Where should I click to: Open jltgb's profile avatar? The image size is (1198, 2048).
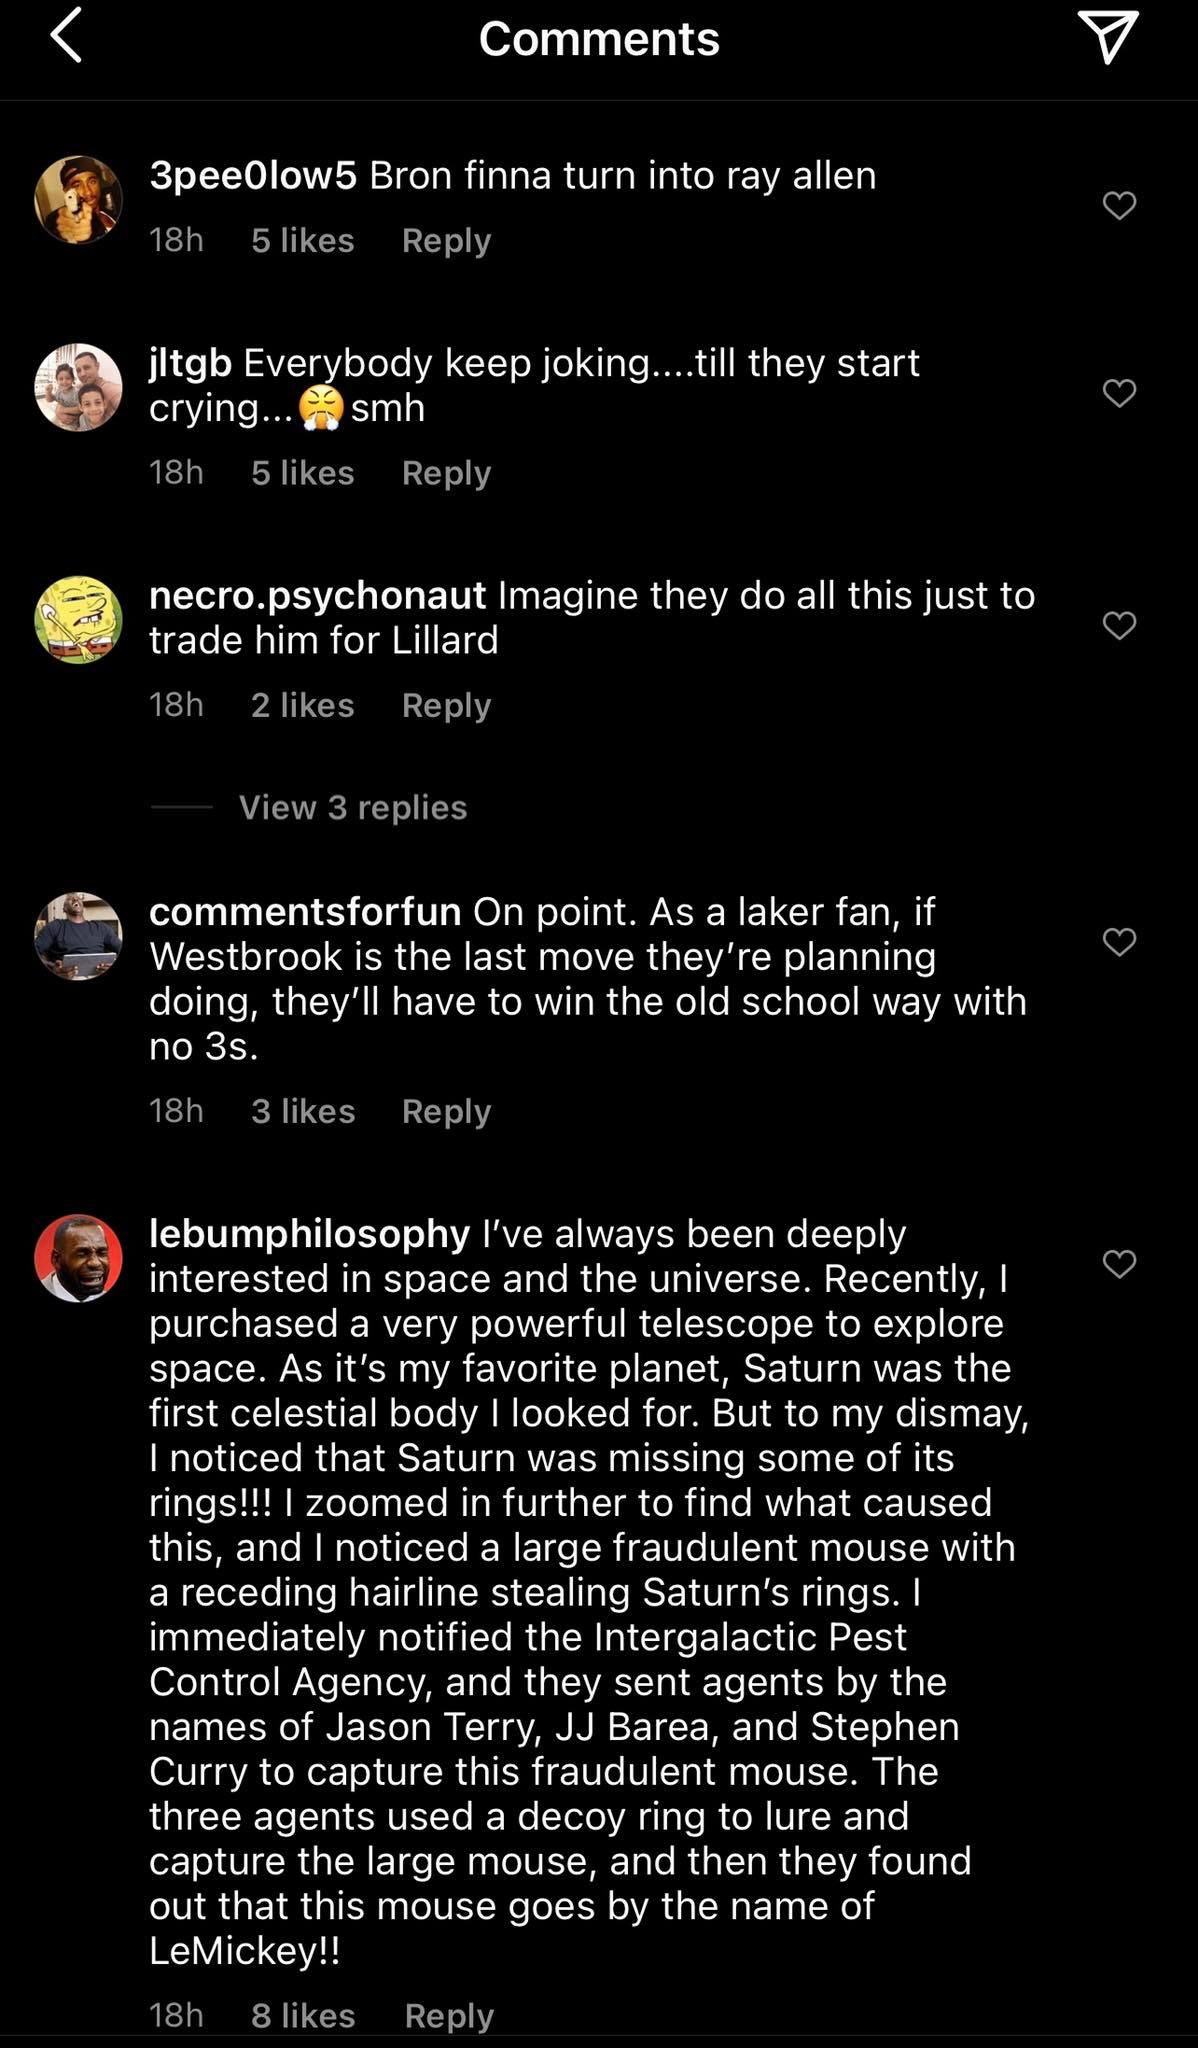(x=78, y=387)
